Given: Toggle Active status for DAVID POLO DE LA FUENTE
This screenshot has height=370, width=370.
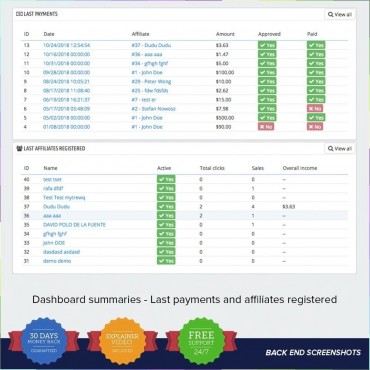Looking at the screenshot, I should [166, 225].
